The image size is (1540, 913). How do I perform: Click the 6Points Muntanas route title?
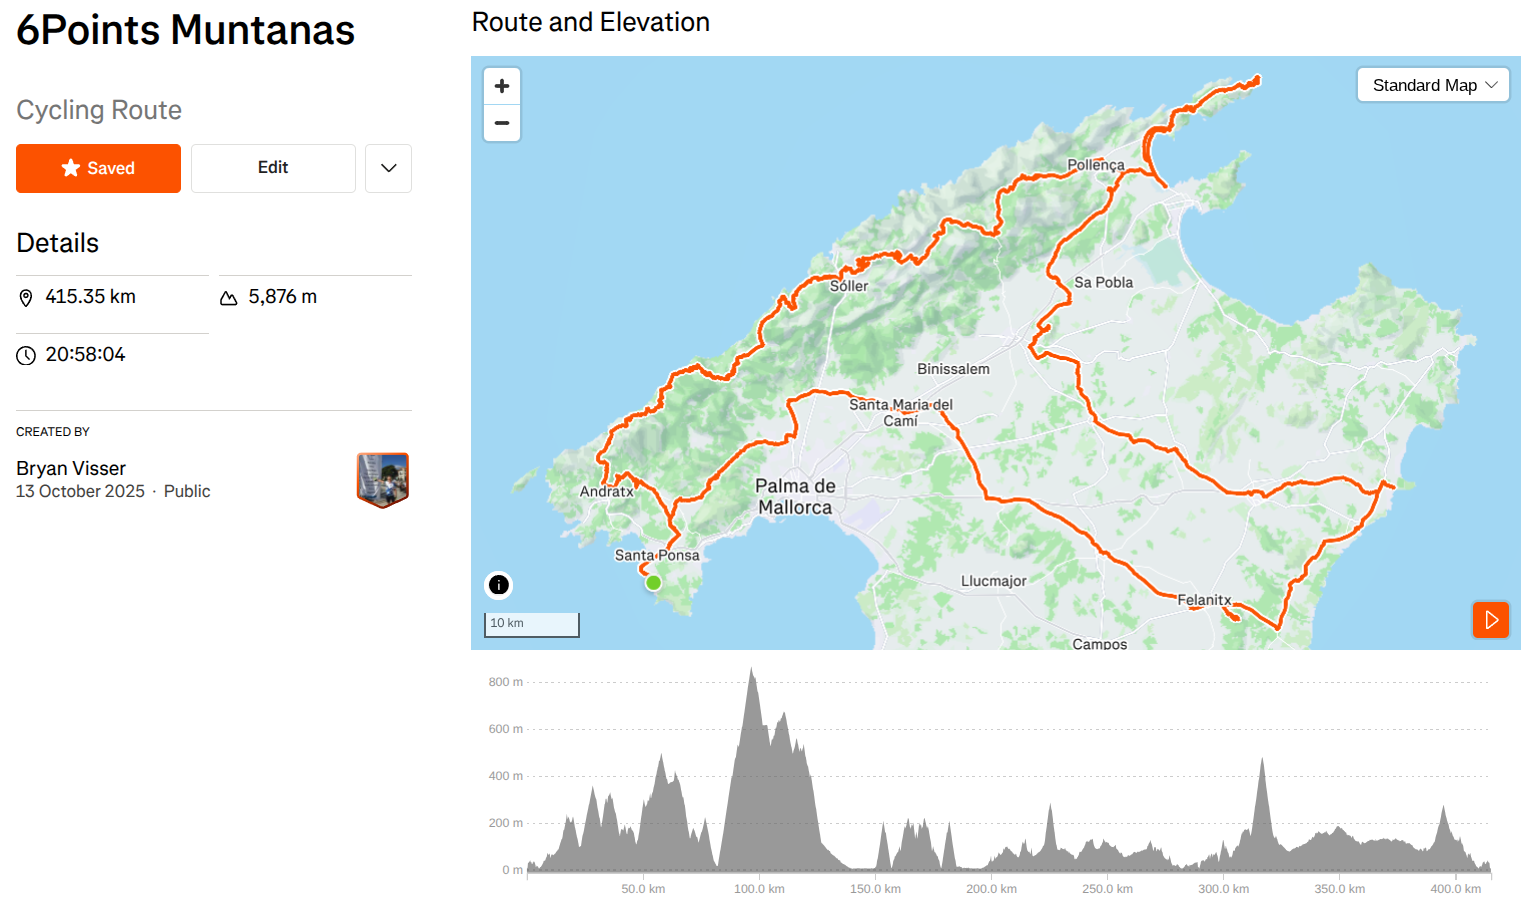[x=186, y=30]
